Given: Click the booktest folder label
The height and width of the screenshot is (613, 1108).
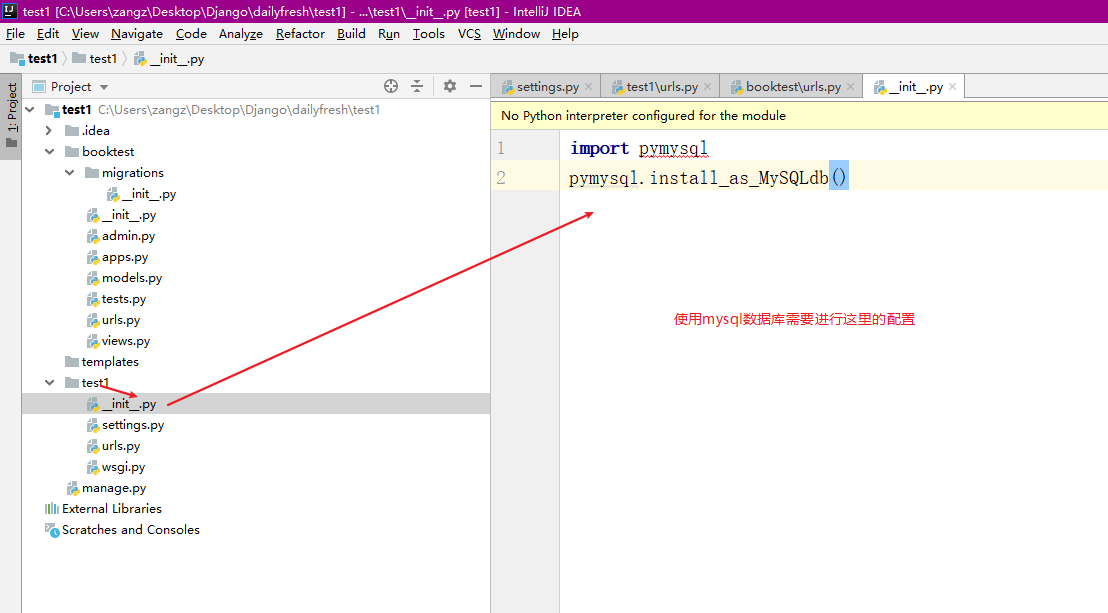Looking at the screenshot, I should (108, 151).
